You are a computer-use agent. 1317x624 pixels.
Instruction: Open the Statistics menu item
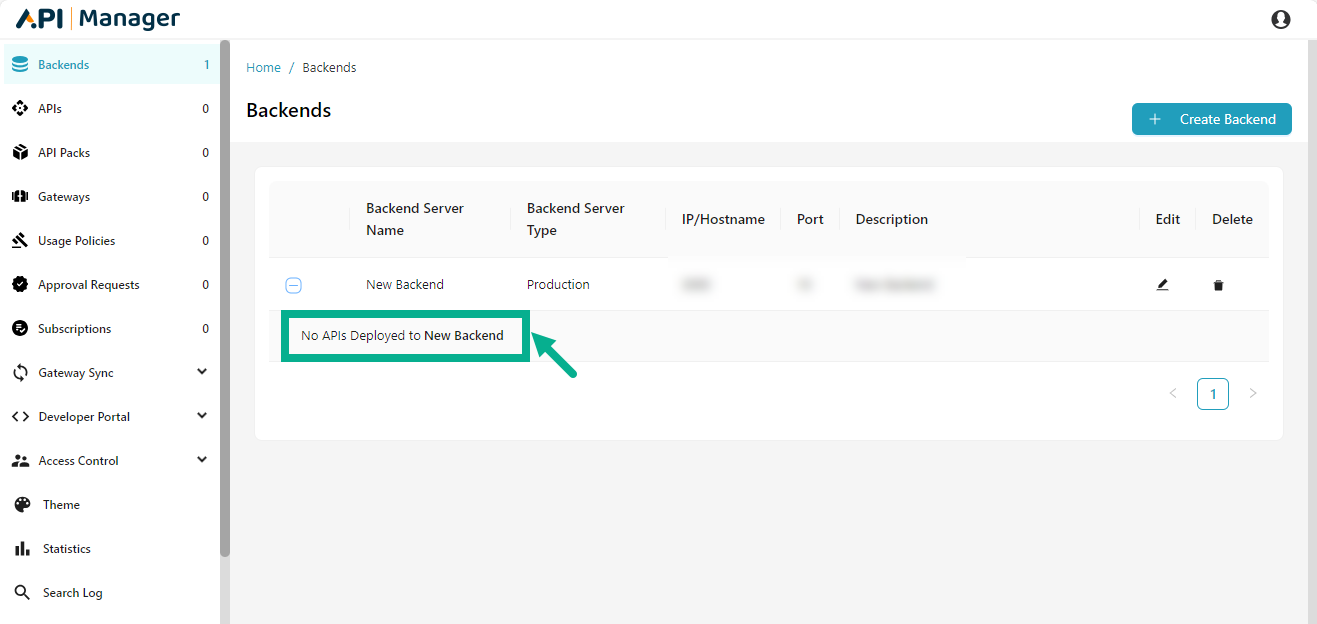click(66, 549)
